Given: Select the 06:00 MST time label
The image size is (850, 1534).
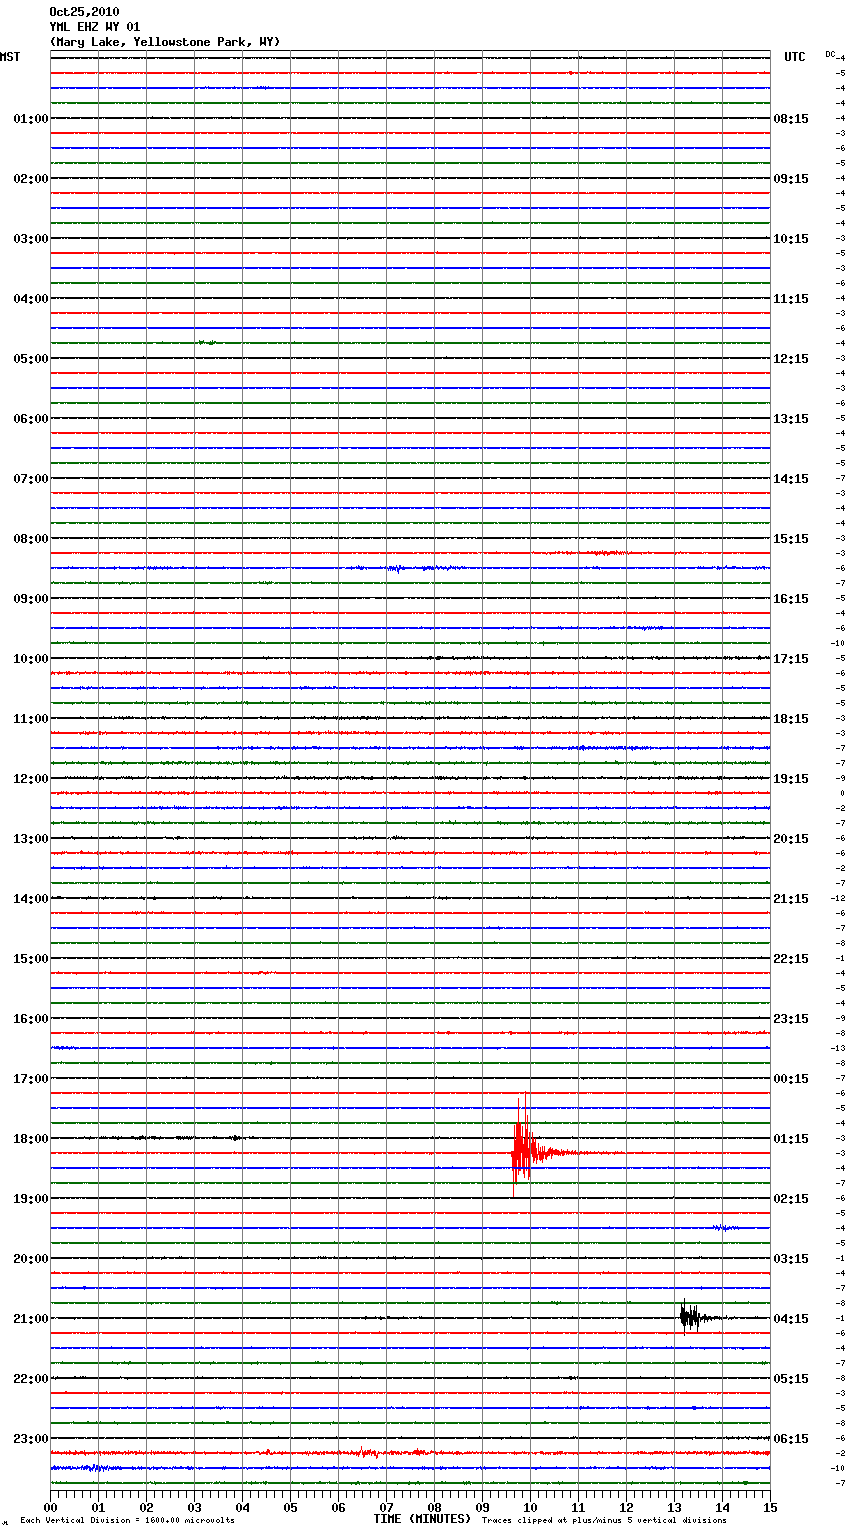Looking at the screenshot, I should tap(30, 419).
